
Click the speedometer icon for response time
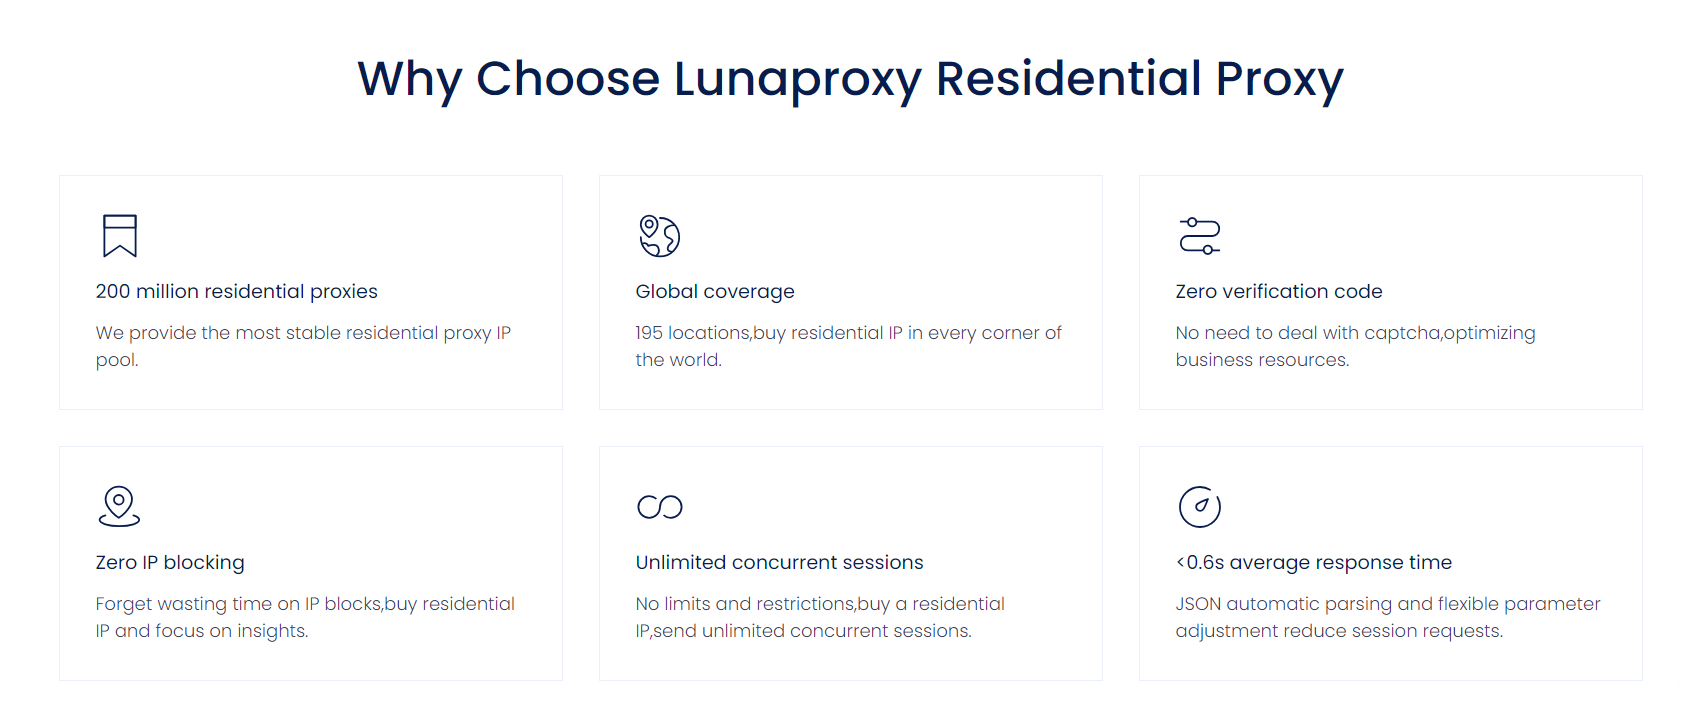point(1199,506)
